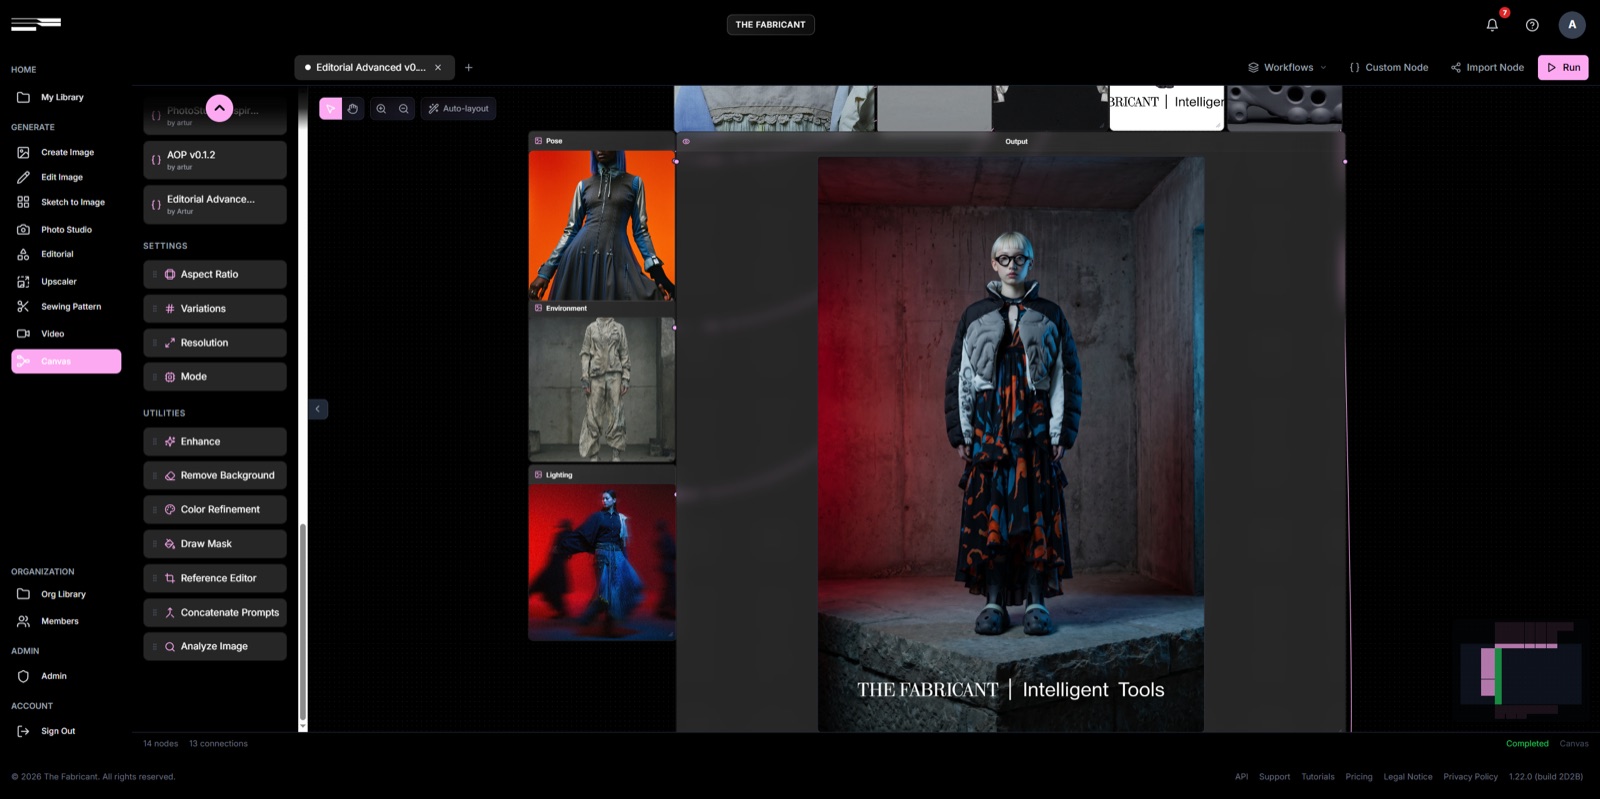Add the Aspect Ratio setting node
This screenshot has height=799, width=1600.
215,274
